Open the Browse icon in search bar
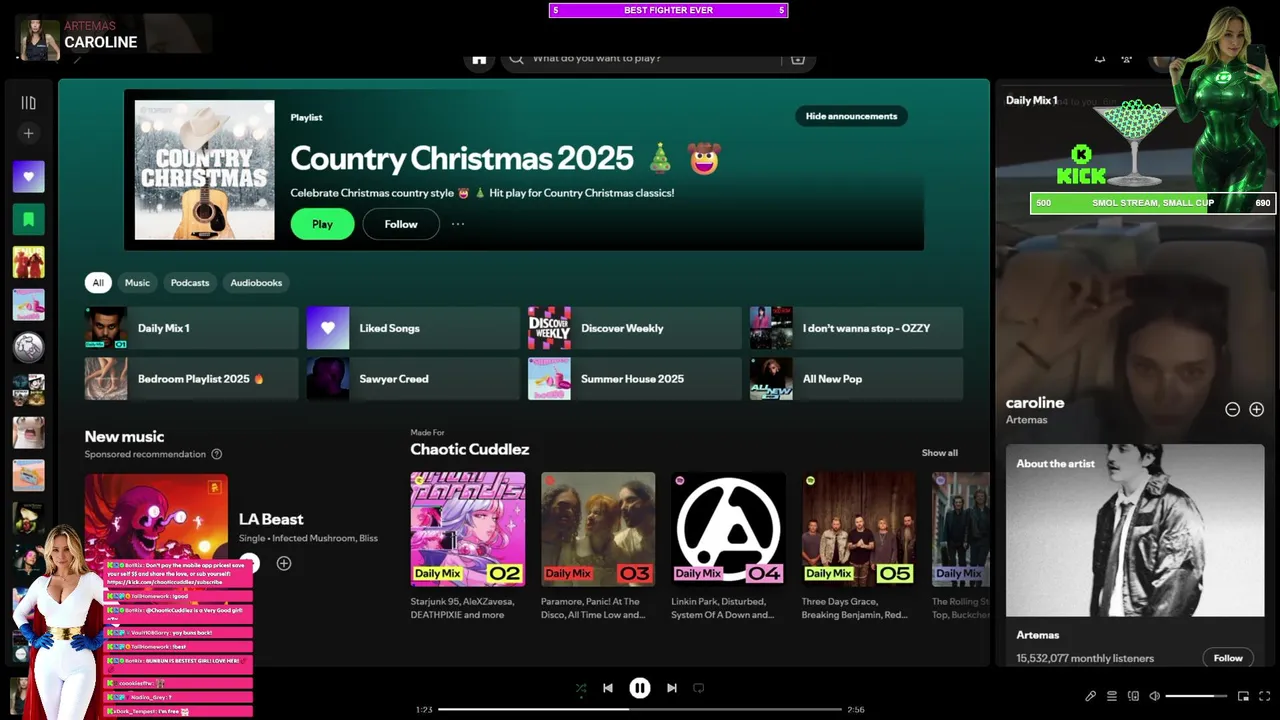1280x720 pixels. (798, 58)
